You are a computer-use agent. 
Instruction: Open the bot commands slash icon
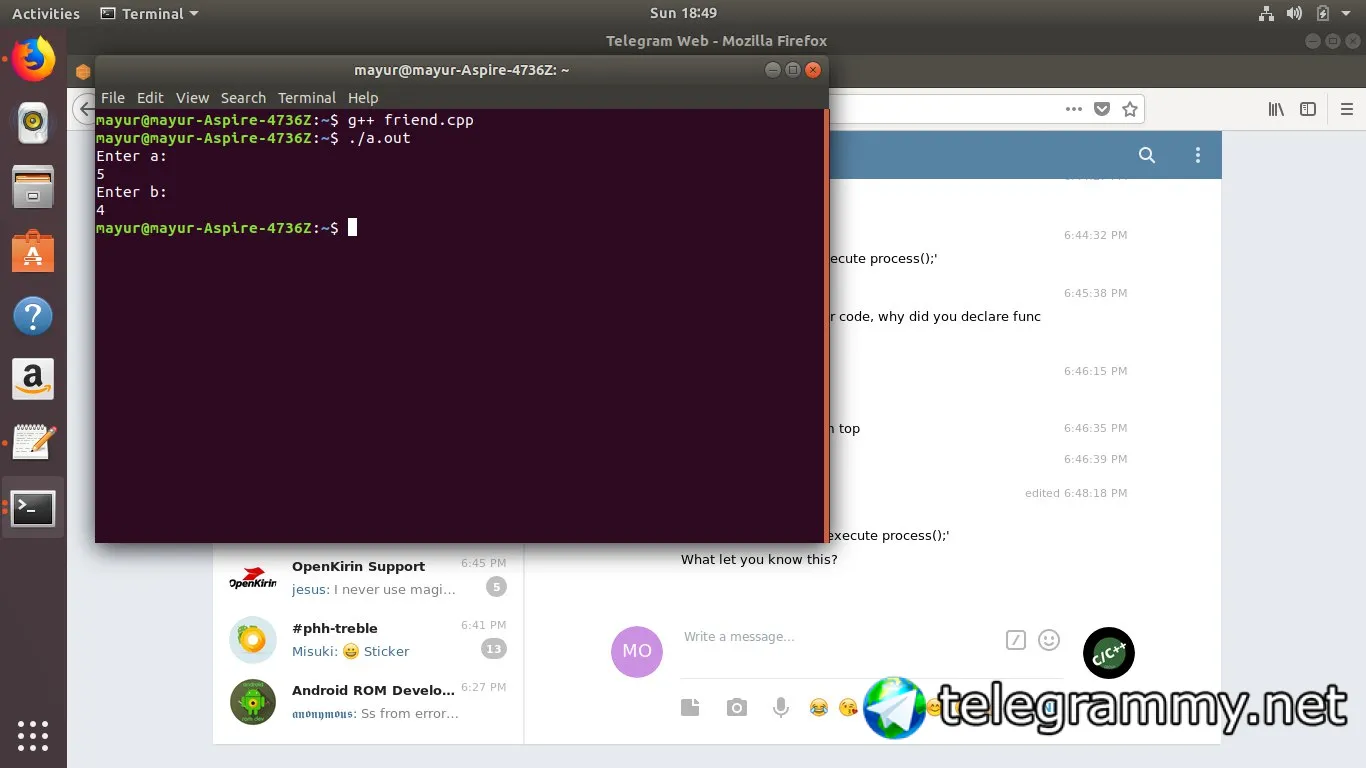point(1016,640)
